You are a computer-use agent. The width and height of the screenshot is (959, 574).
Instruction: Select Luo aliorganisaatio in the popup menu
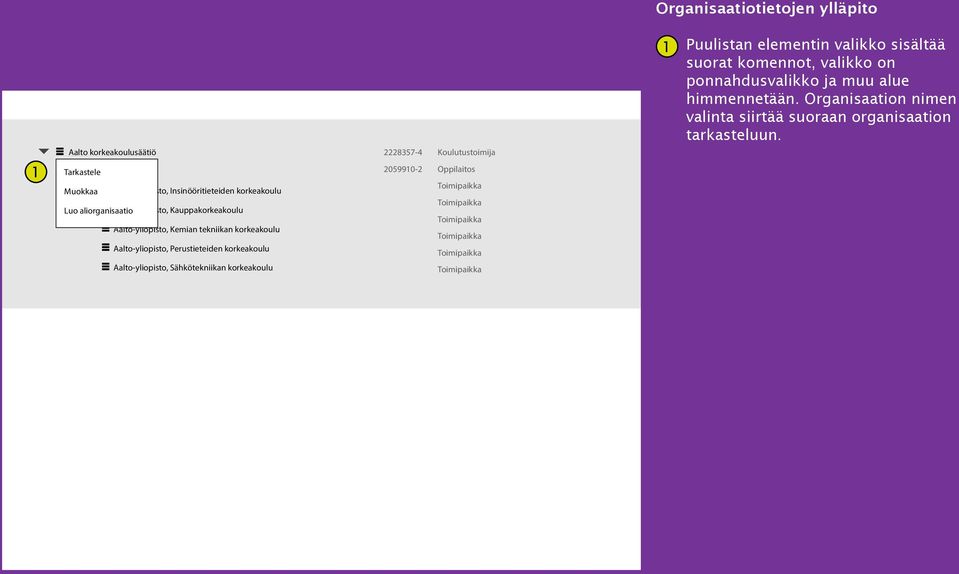pos(98,211)
